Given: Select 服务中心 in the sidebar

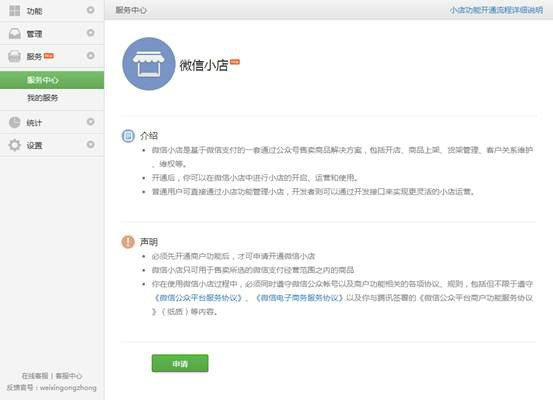Looking at the screenshot, I should [x=52, y=80].
